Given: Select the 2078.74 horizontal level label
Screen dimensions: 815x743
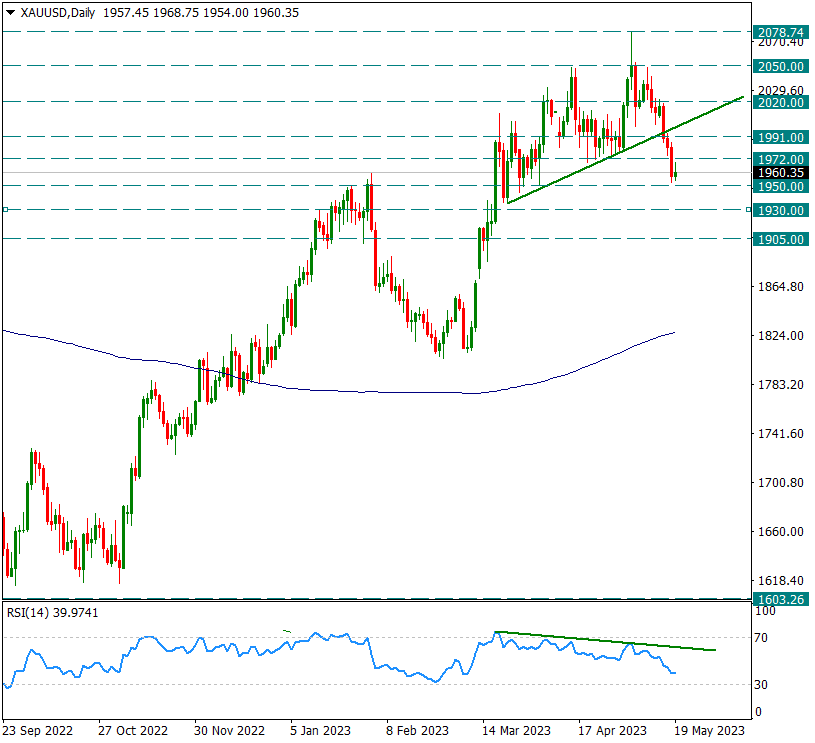Looking at the screenshot, I should [x=781, y=32].
